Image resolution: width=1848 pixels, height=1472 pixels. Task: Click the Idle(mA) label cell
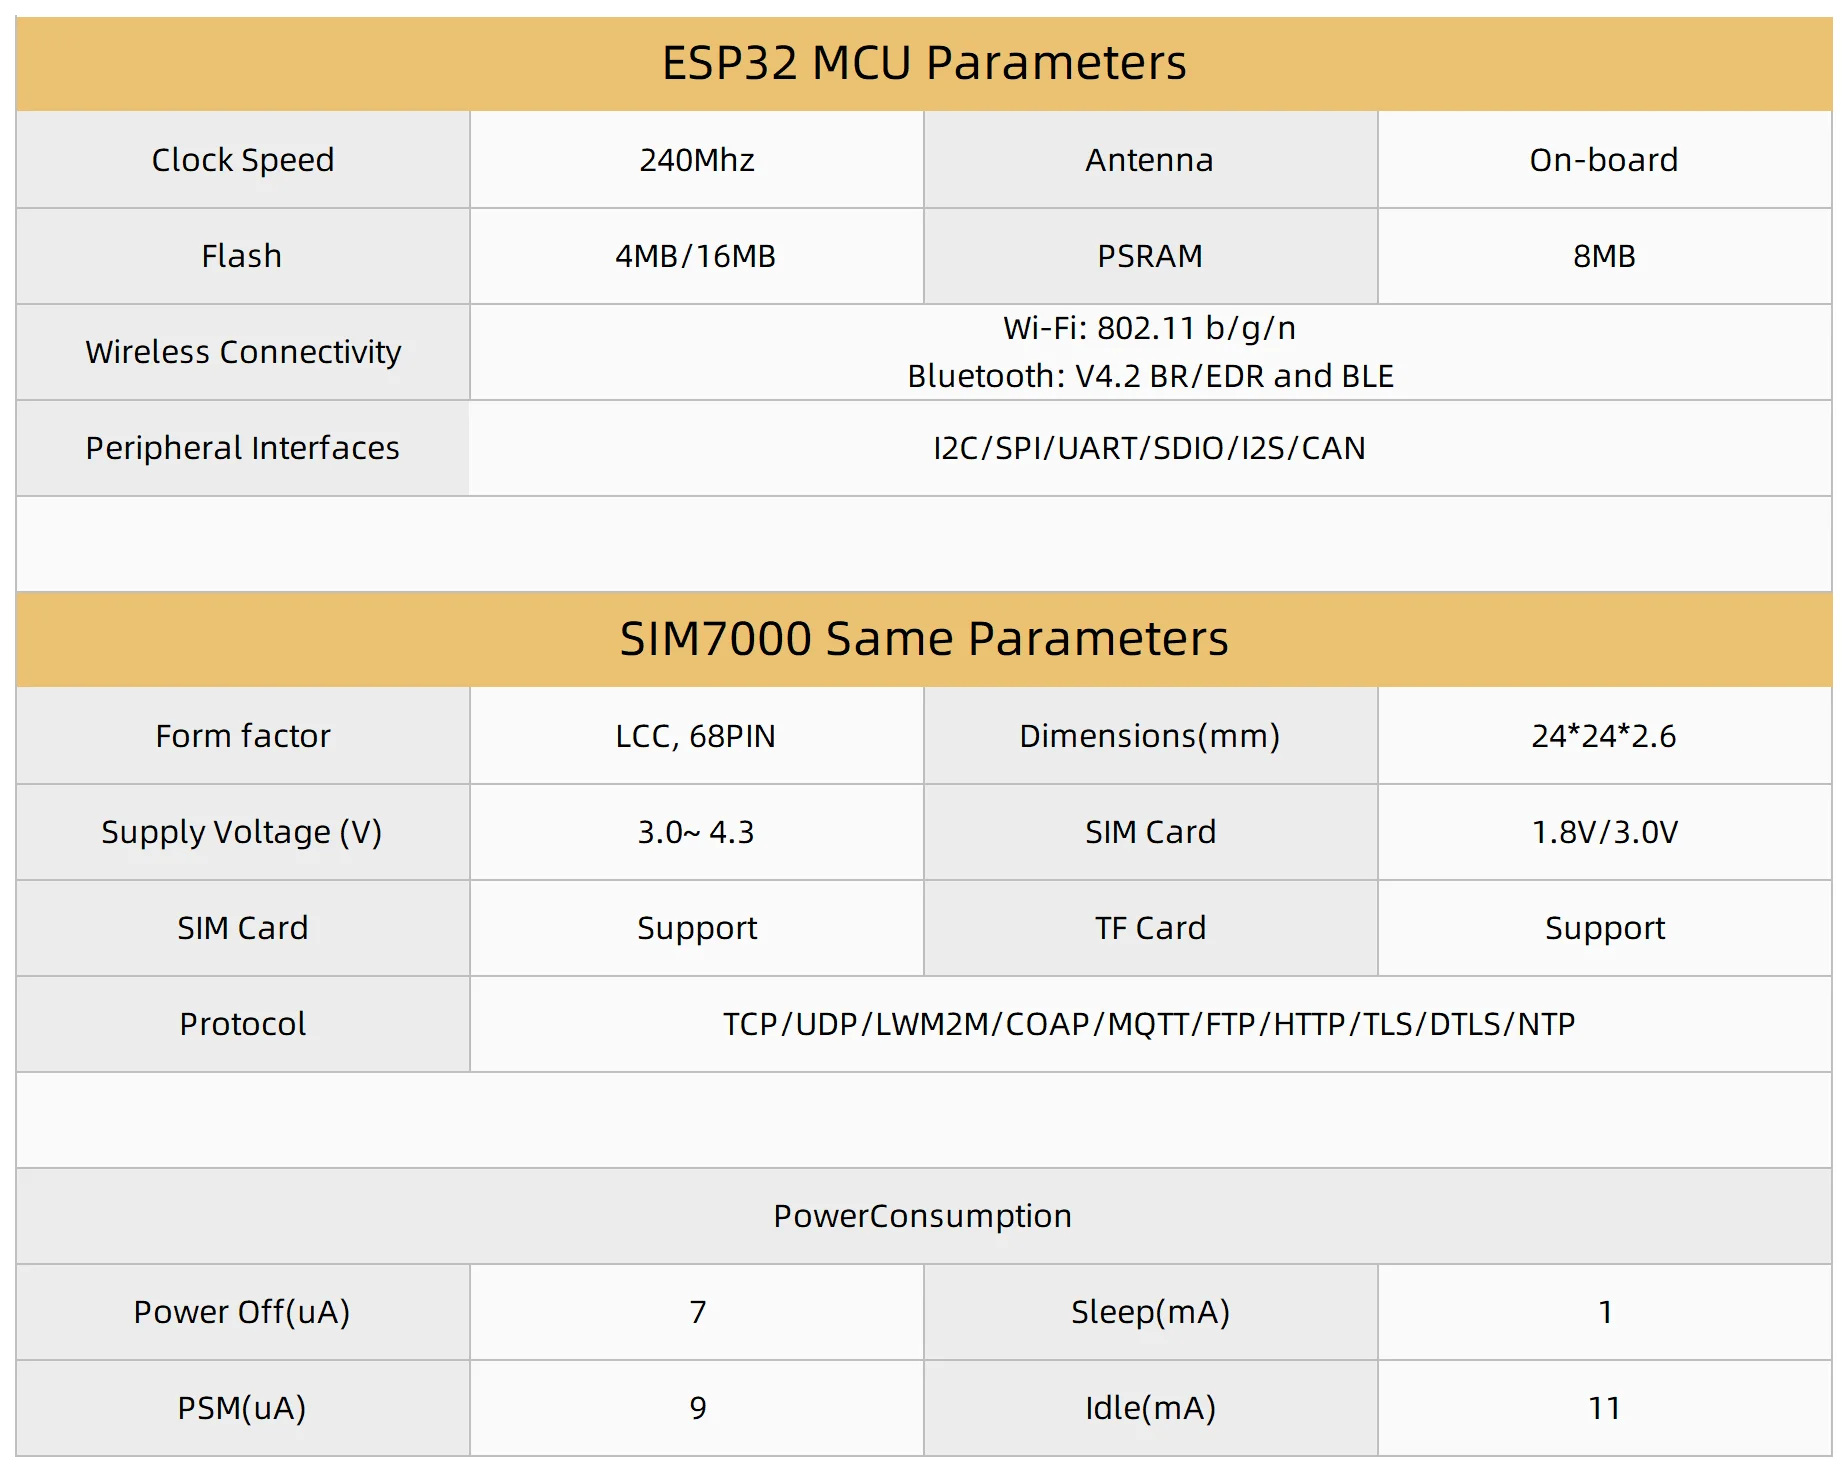pyautogui.click(x=1150, y=1408)
